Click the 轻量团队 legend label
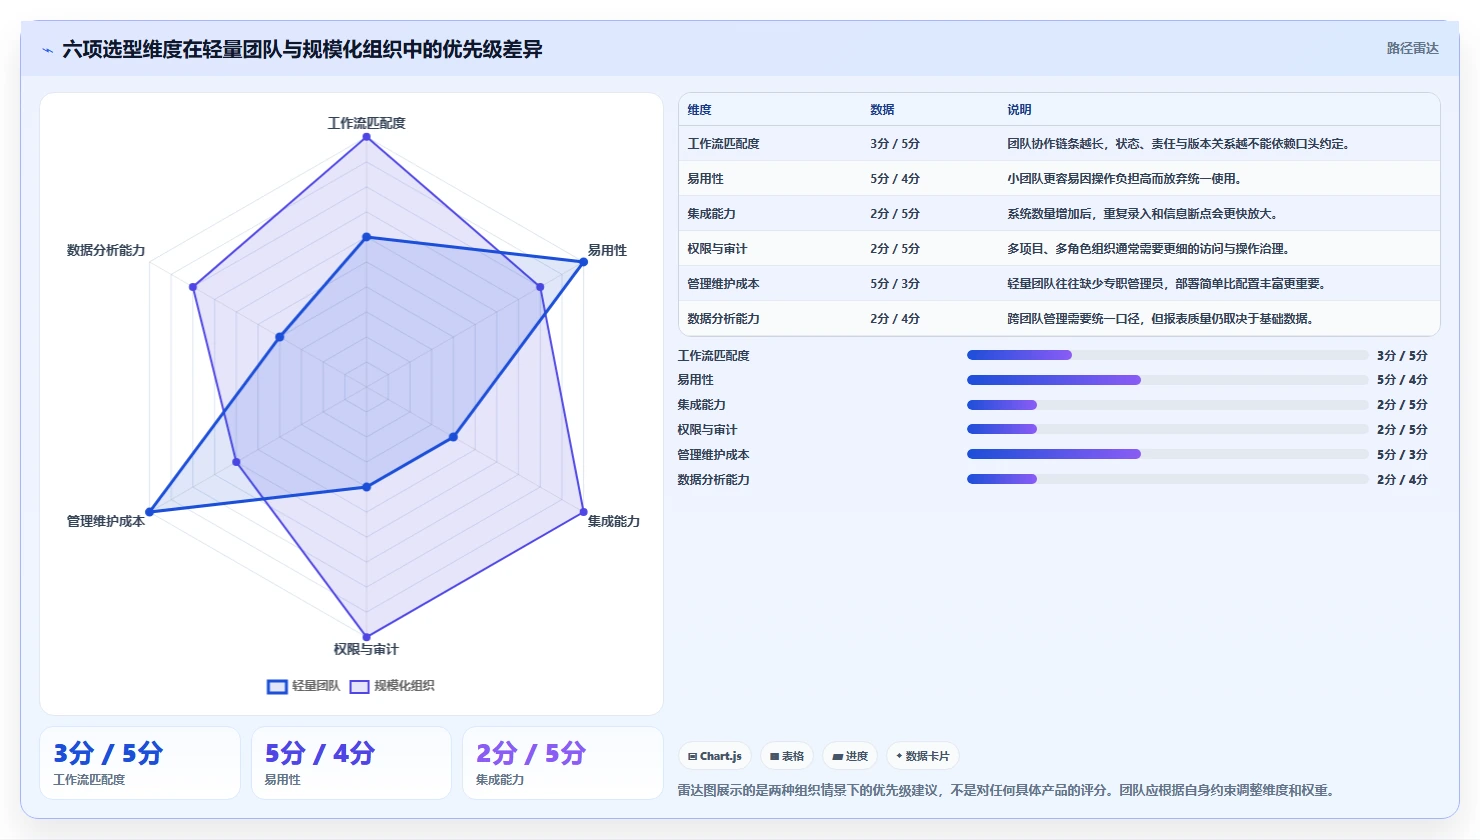This screenshot has width=1480, height=840. pos(316,686)
